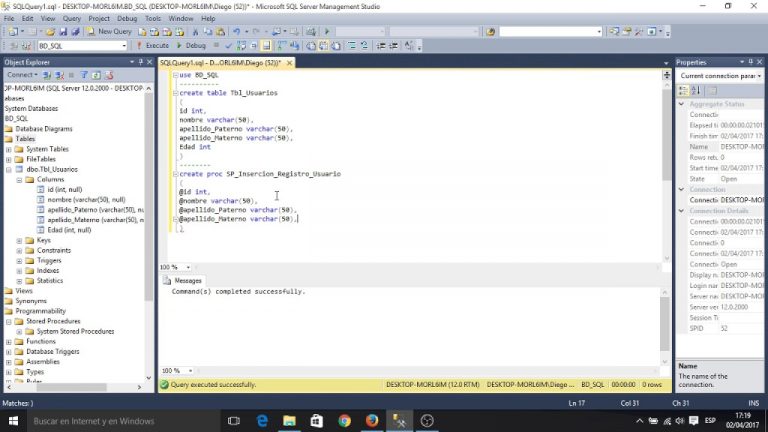Click the Refresh icon in Object Explorer
Image resolution: width=768 pixels, height=432 pixels.
coord(96,75)
